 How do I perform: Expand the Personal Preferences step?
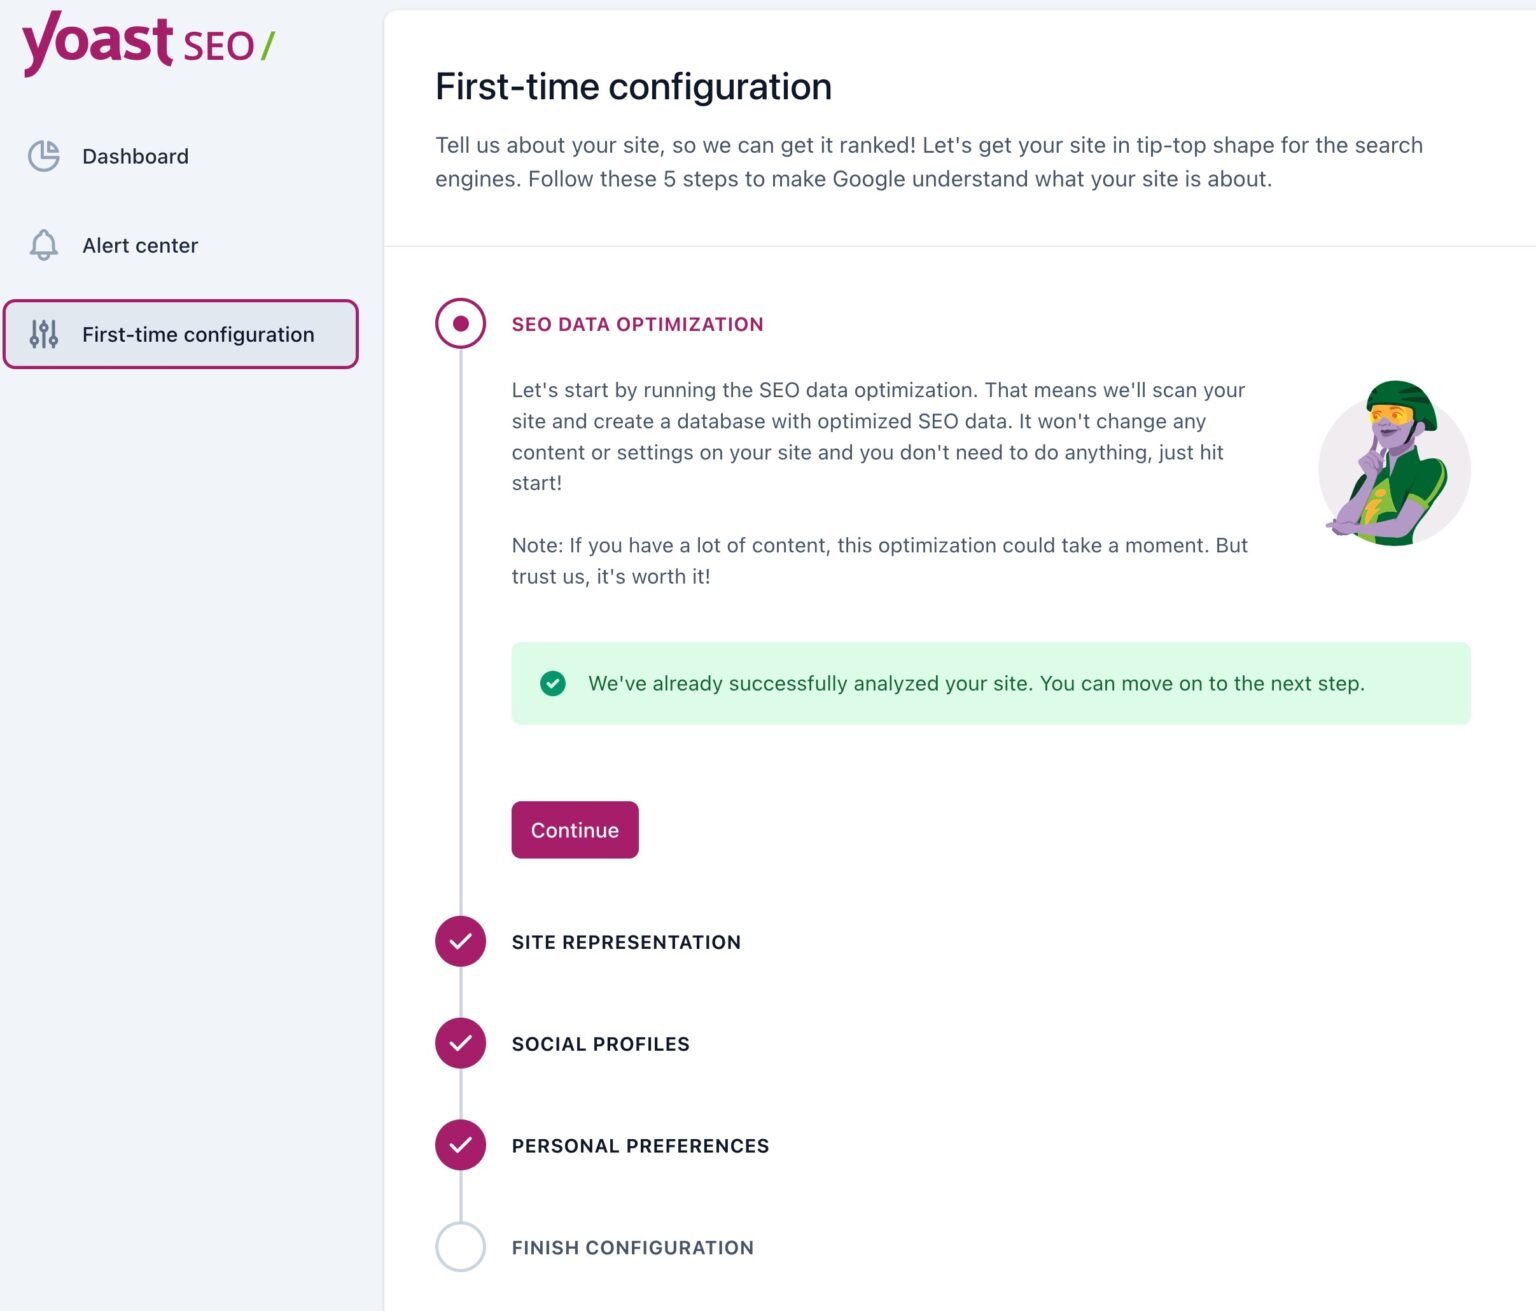point(640,1145)
